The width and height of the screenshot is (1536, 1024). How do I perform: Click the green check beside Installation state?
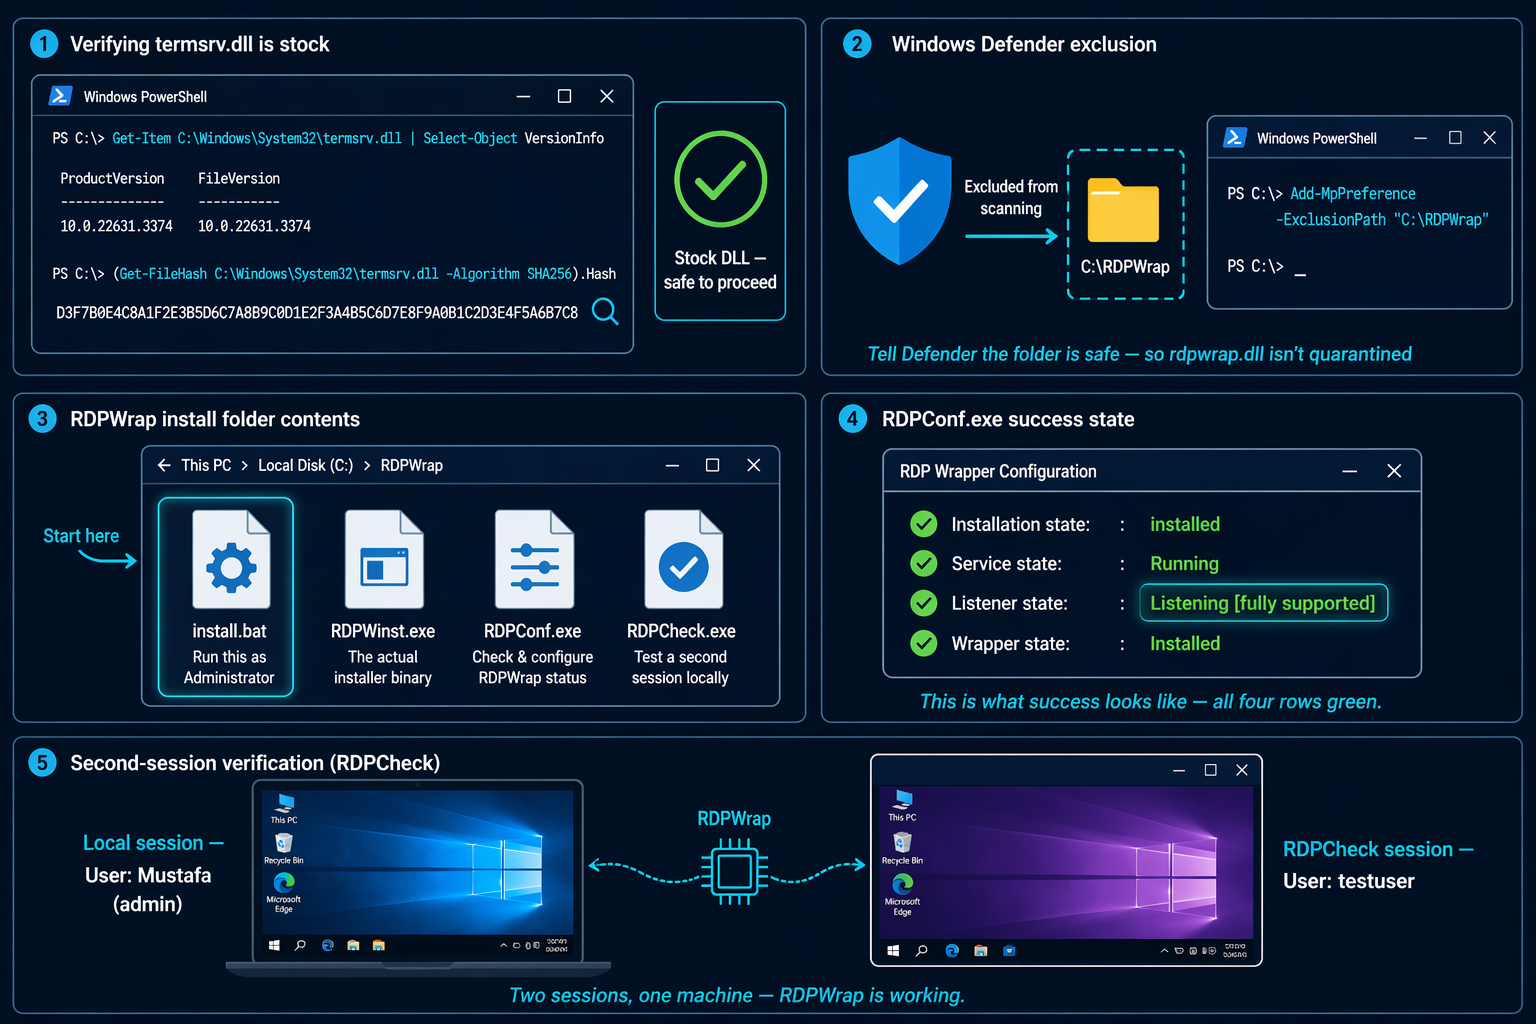tap(924, 524)
